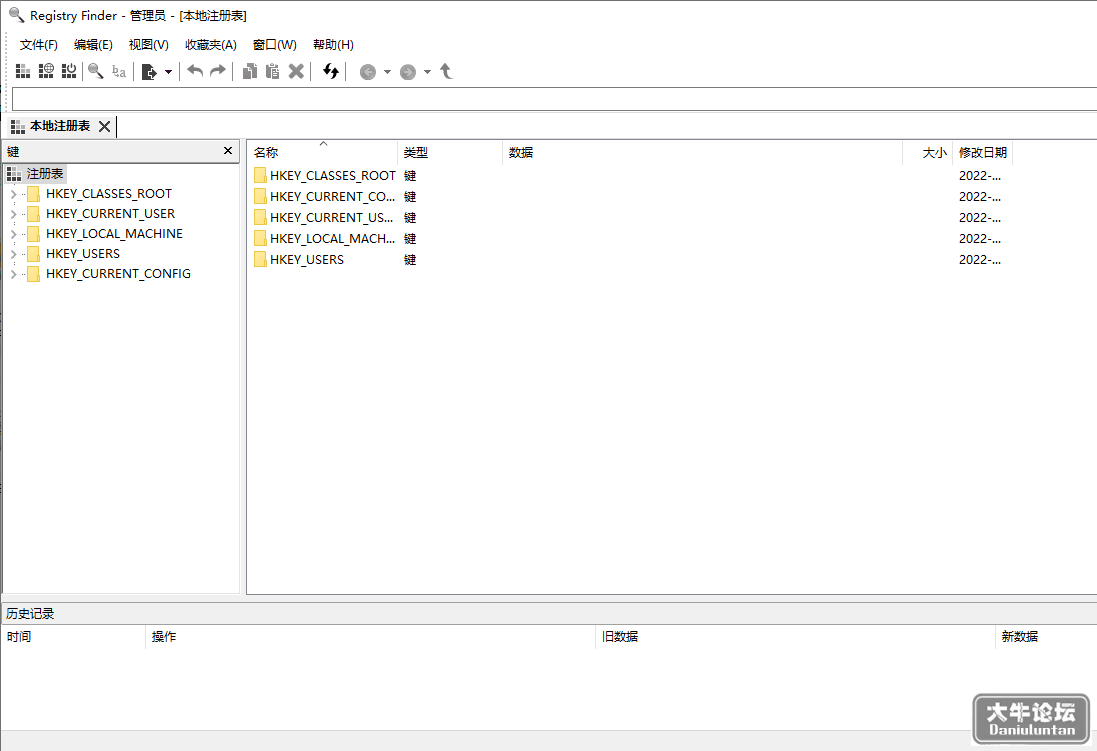This screenshot has width=1097, height=751.
Task: Click the export/import document arrow icon
Action: pyautogui.click(x=149, y=71)
